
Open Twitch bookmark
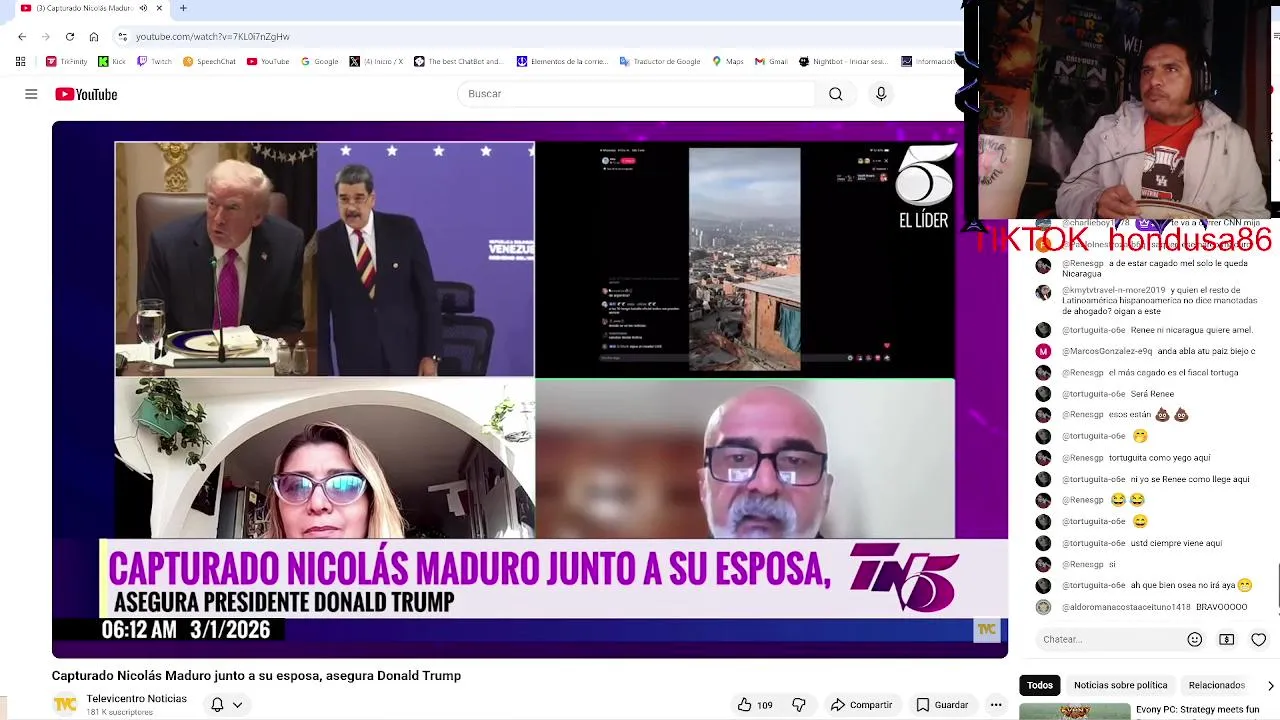[x=154, y=61]
